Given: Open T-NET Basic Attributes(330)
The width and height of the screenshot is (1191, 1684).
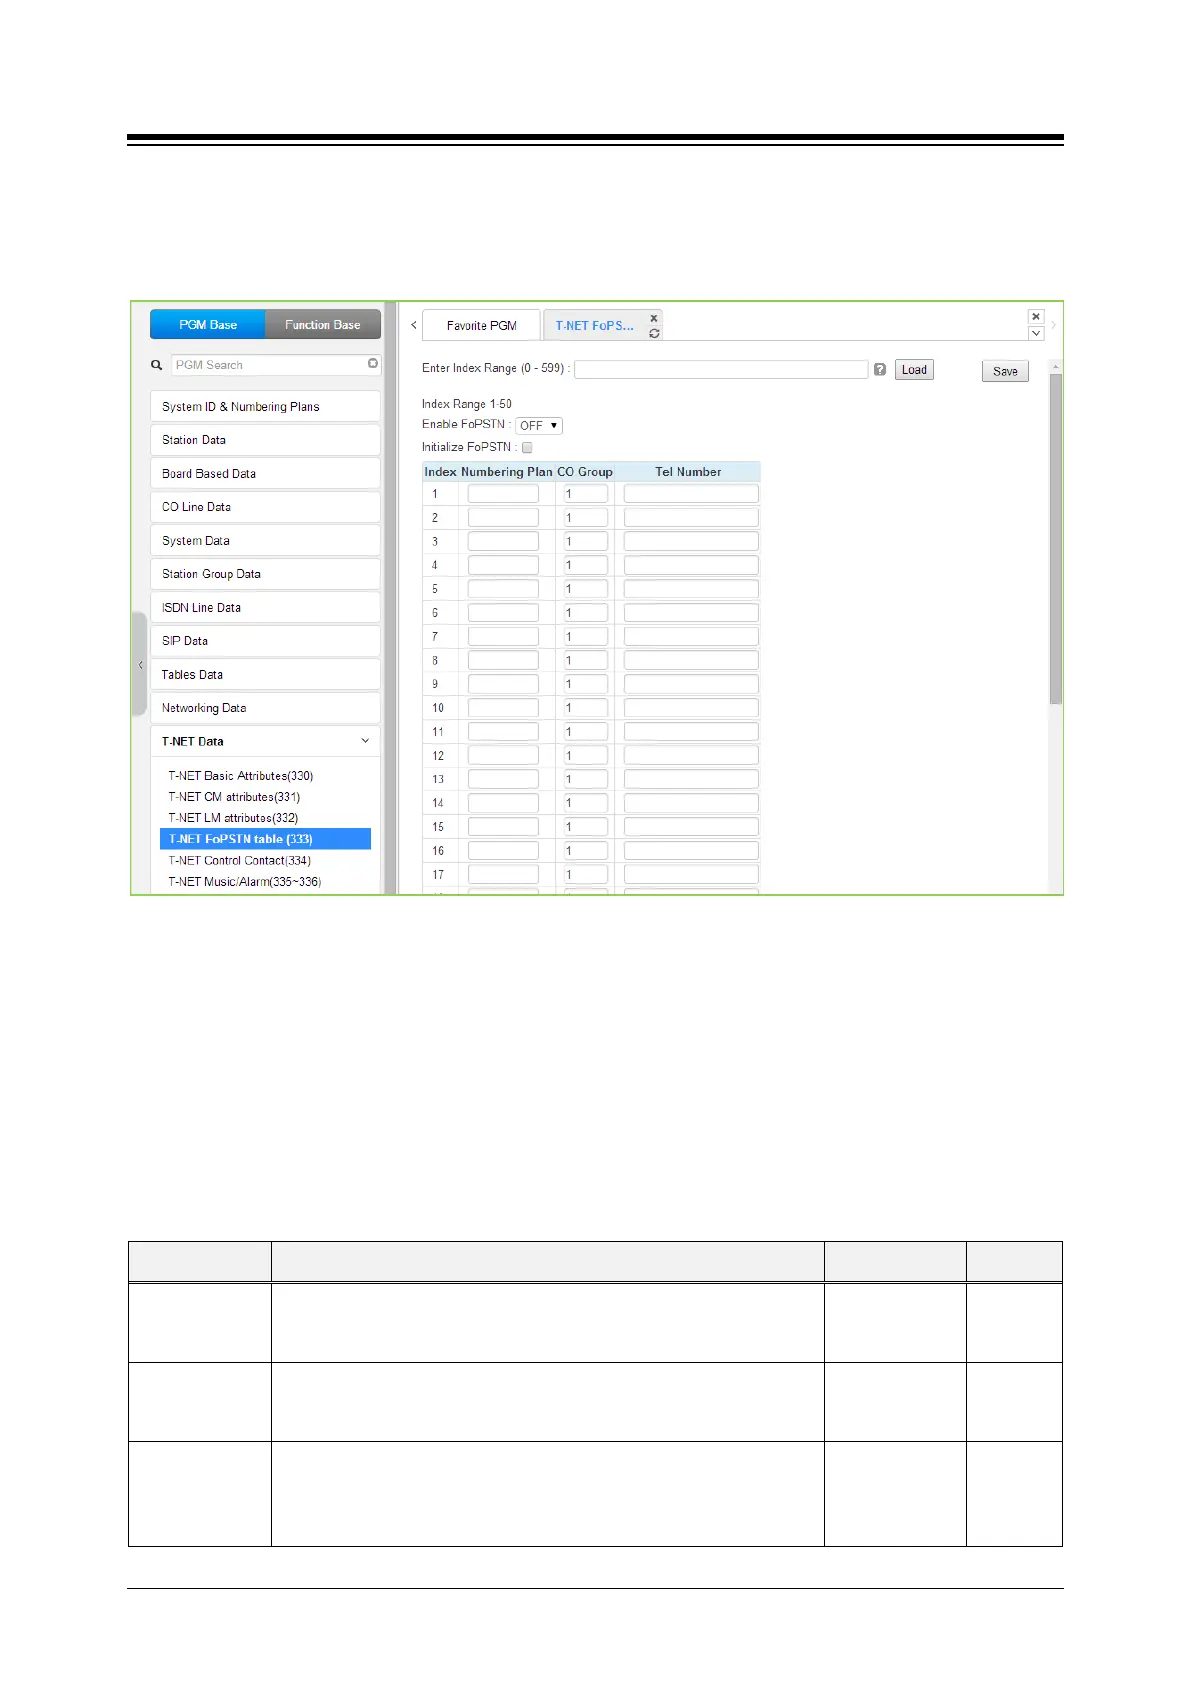Looking at the screenshot, I should pyautogui.click(x=241, y=776).
